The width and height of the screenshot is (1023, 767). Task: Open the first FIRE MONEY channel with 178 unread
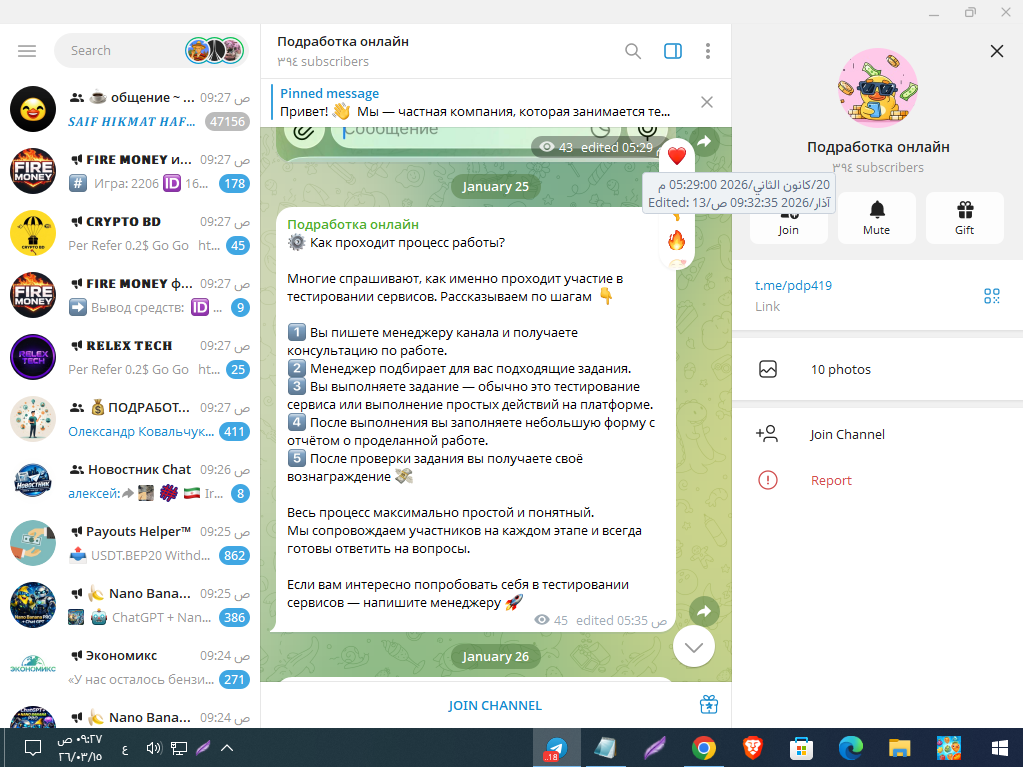(130, 171)
